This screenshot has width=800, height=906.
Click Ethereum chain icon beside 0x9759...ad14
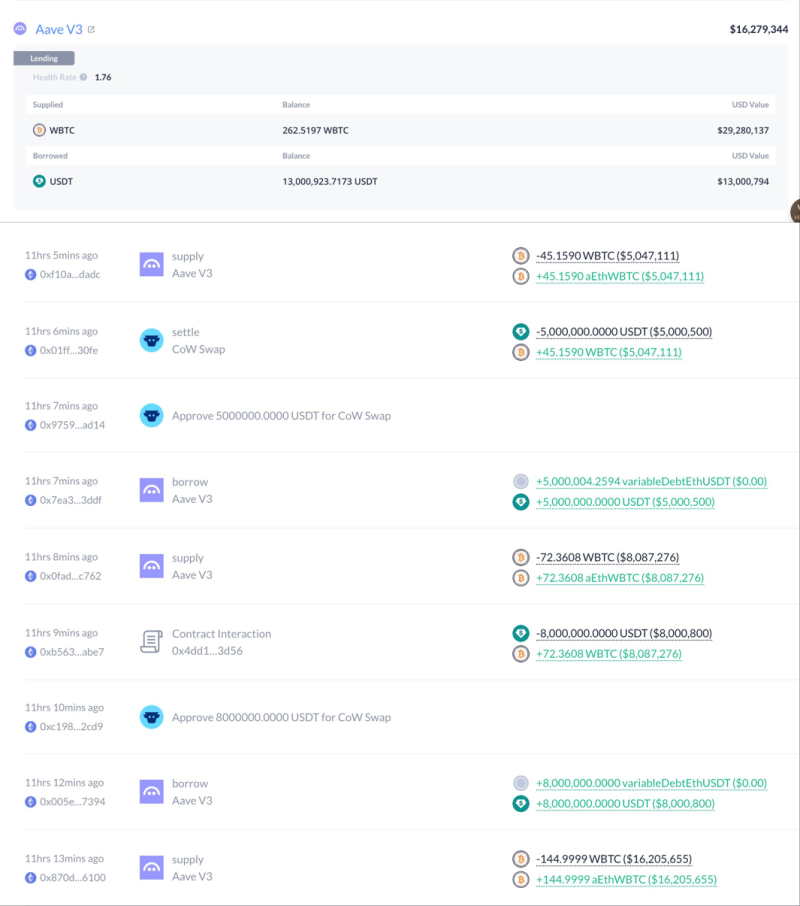[31, 425]
